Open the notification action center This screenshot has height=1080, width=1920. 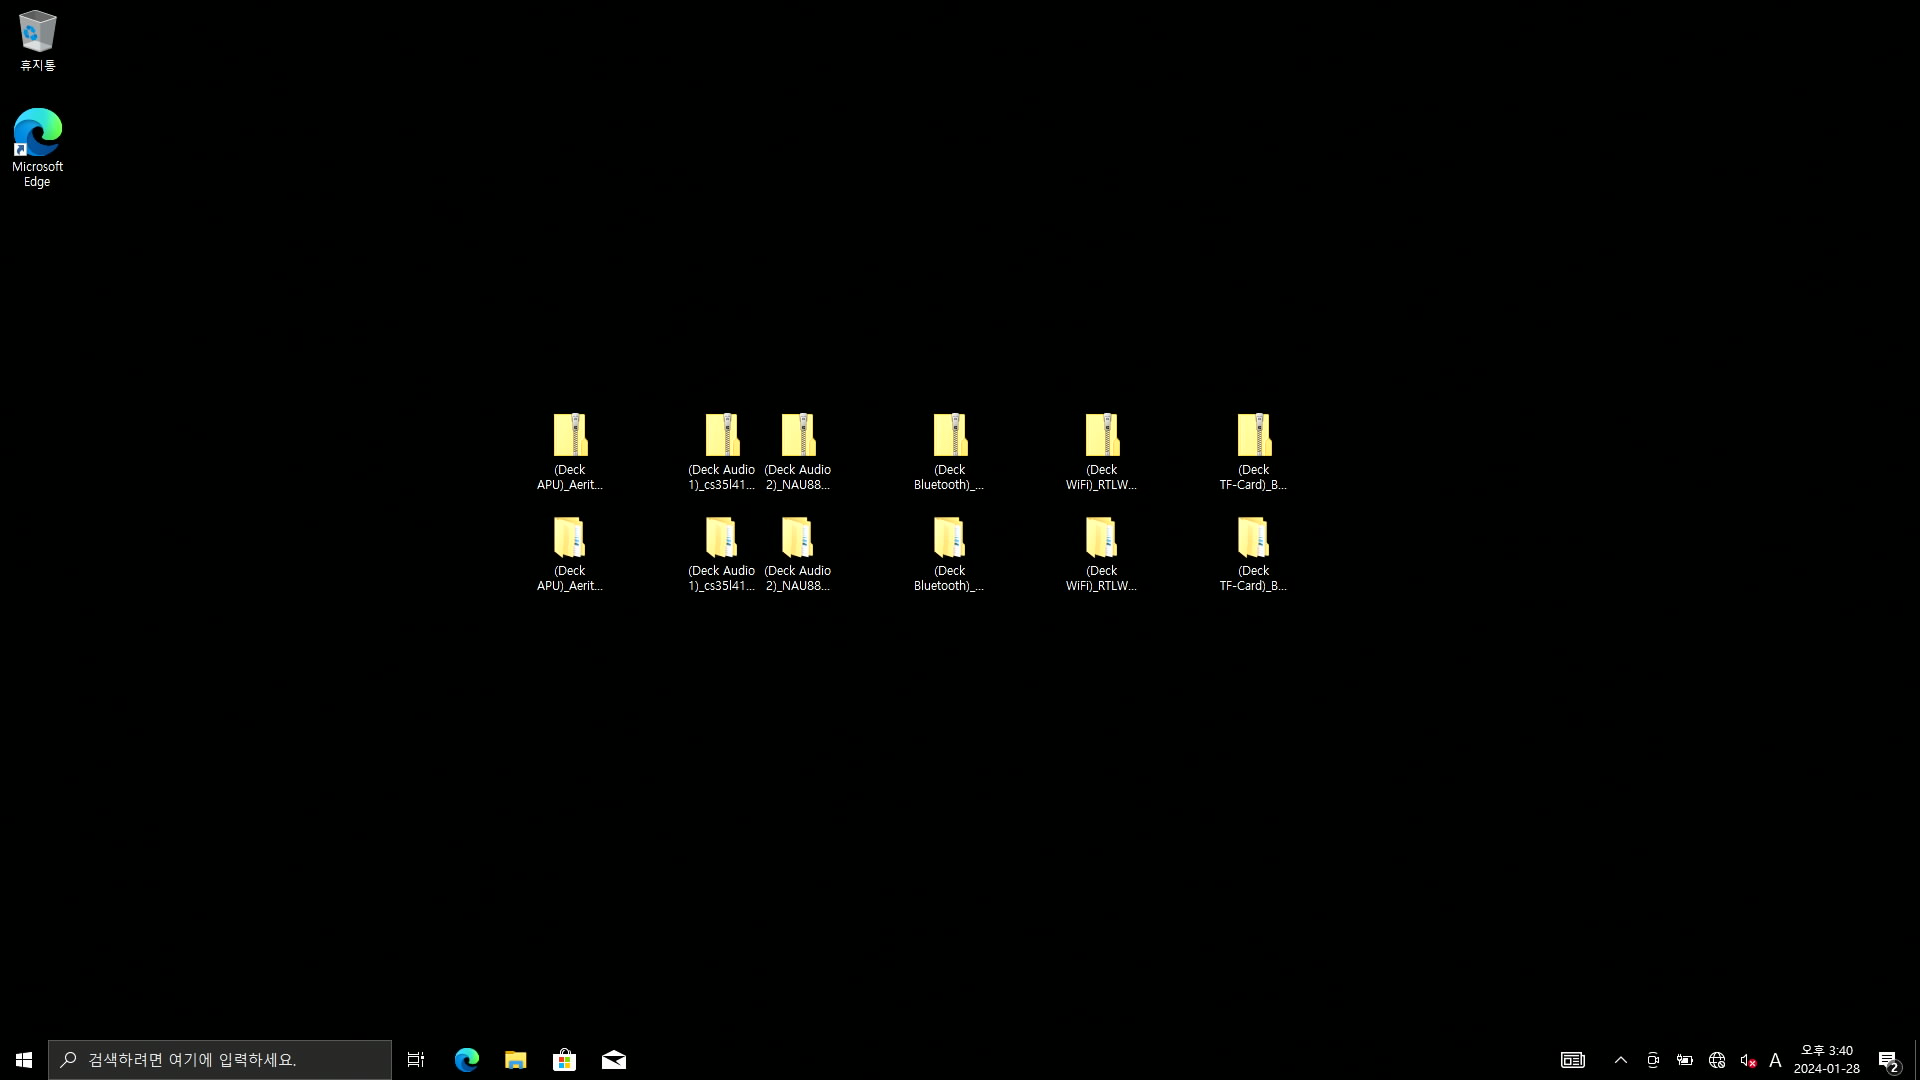(1888, 1060)
